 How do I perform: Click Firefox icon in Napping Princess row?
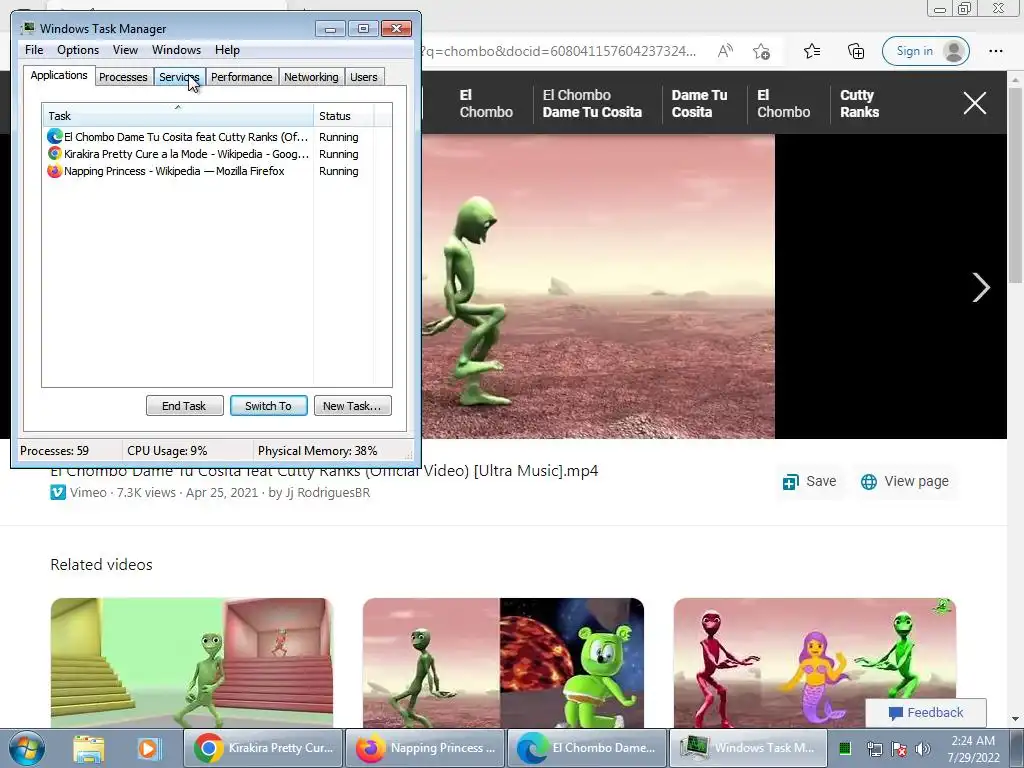click(55, 171)
